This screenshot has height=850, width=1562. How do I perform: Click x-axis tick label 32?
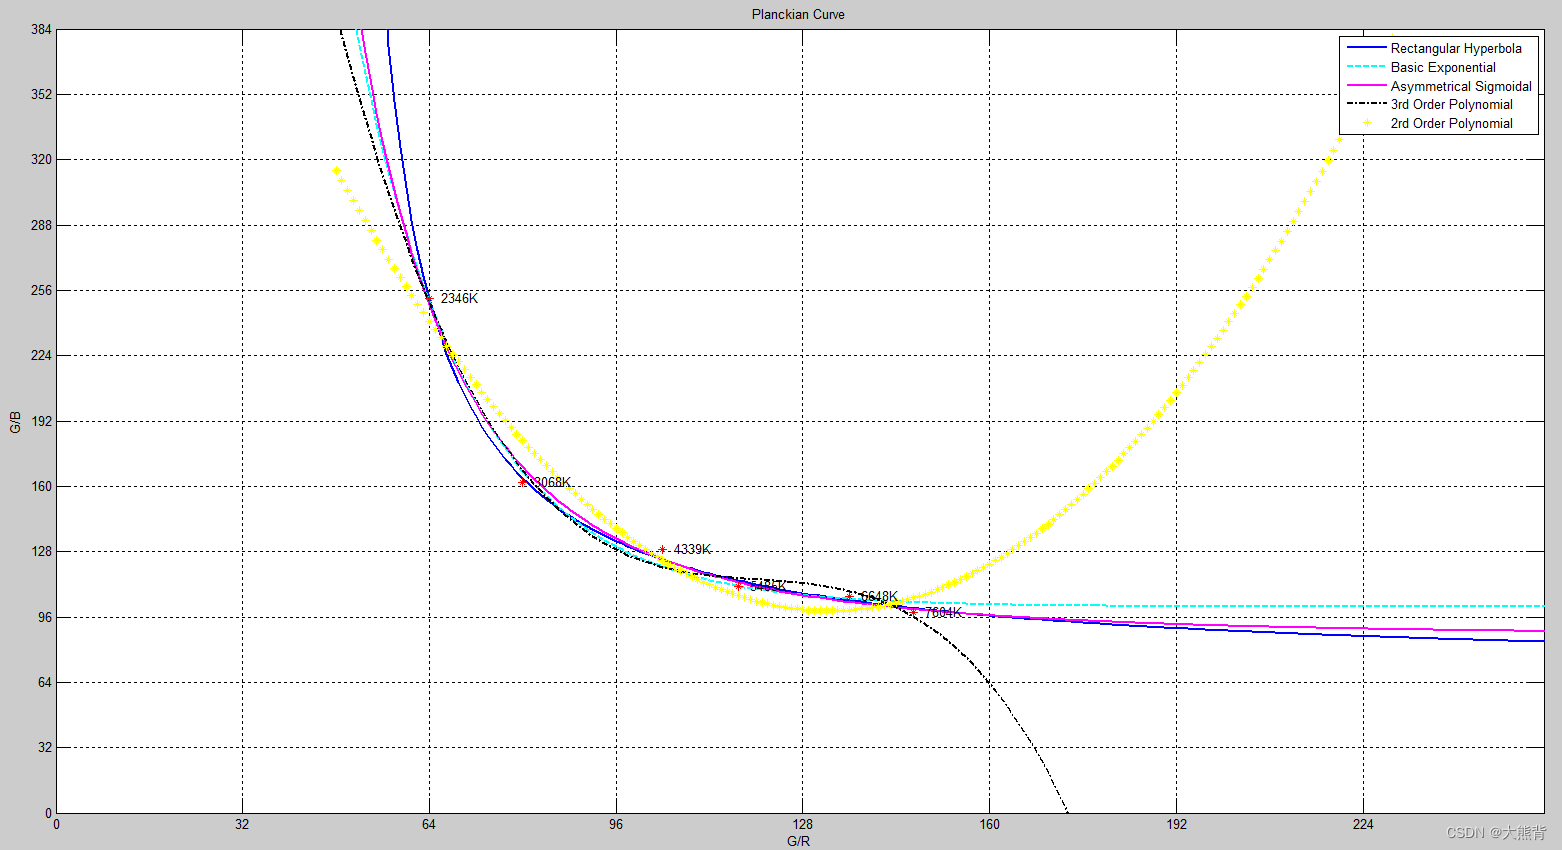tap(242, 824)
